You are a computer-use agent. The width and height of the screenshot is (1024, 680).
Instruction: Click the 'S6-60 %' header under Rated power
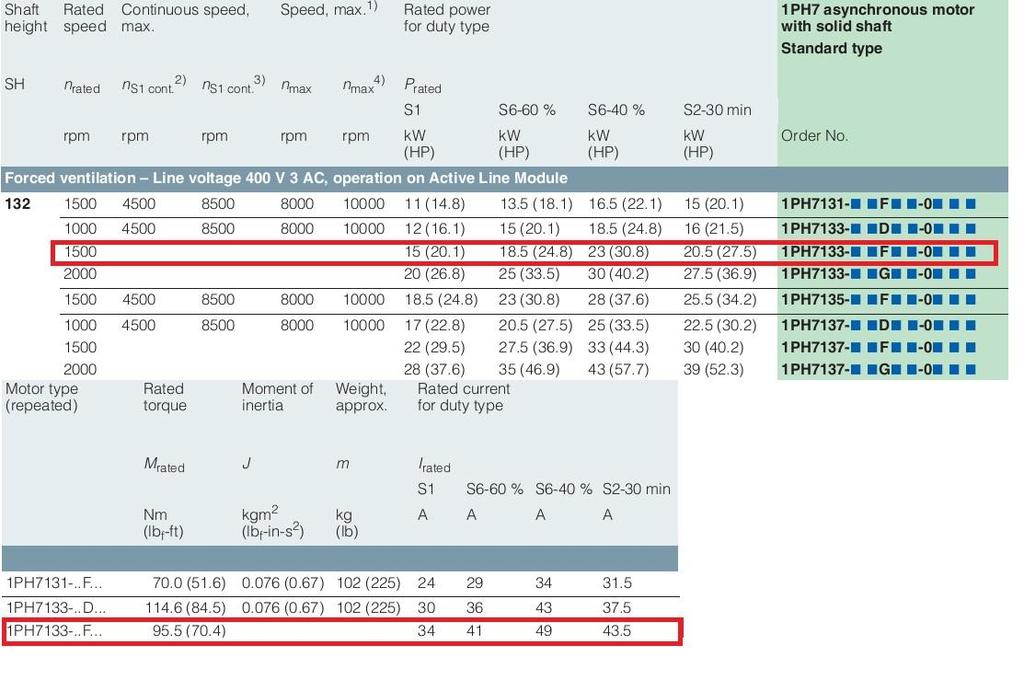527,110
